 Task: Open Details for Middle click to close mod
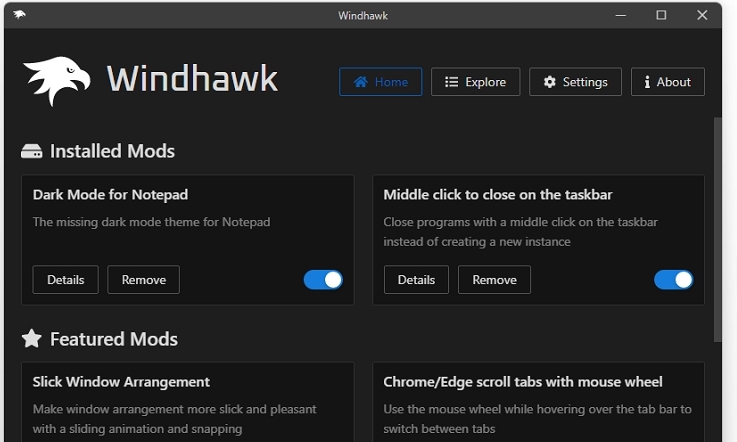click(x=416, y=280)
